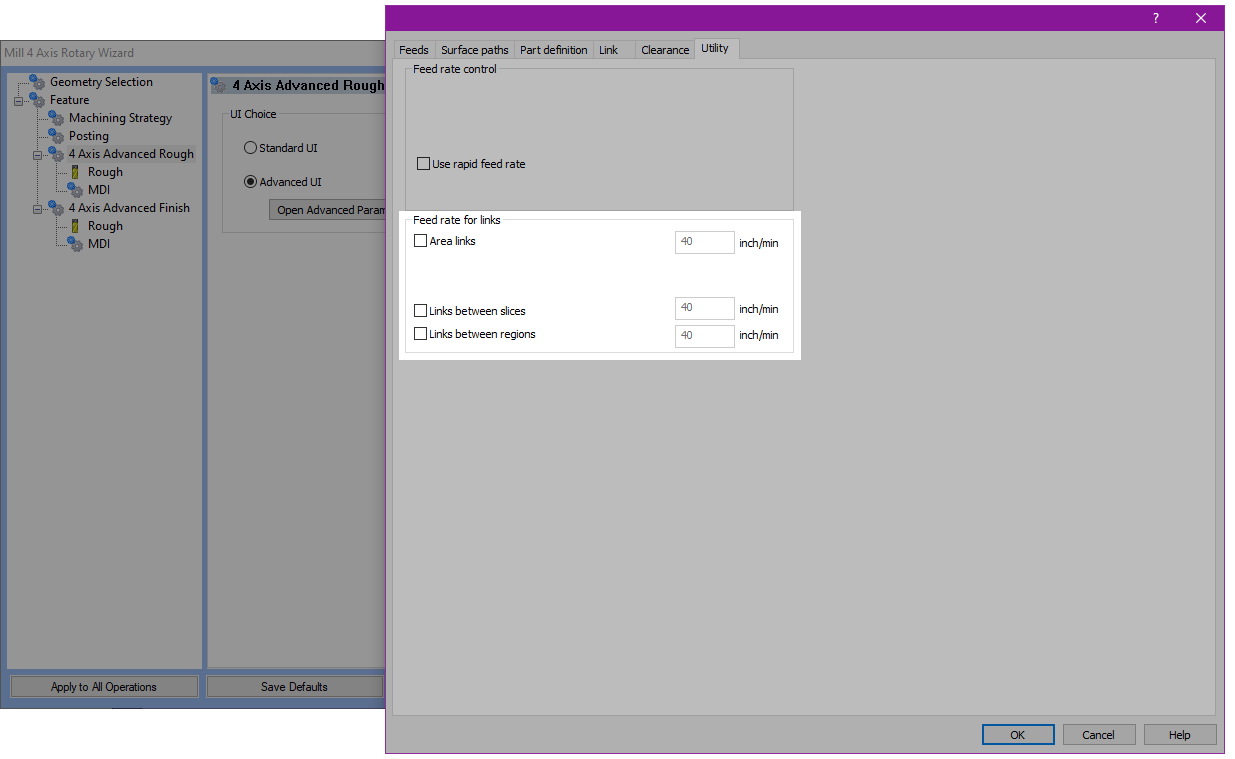Click the Links between regions feed rate field
The image size is (1235, 759).
pos(704,336)
